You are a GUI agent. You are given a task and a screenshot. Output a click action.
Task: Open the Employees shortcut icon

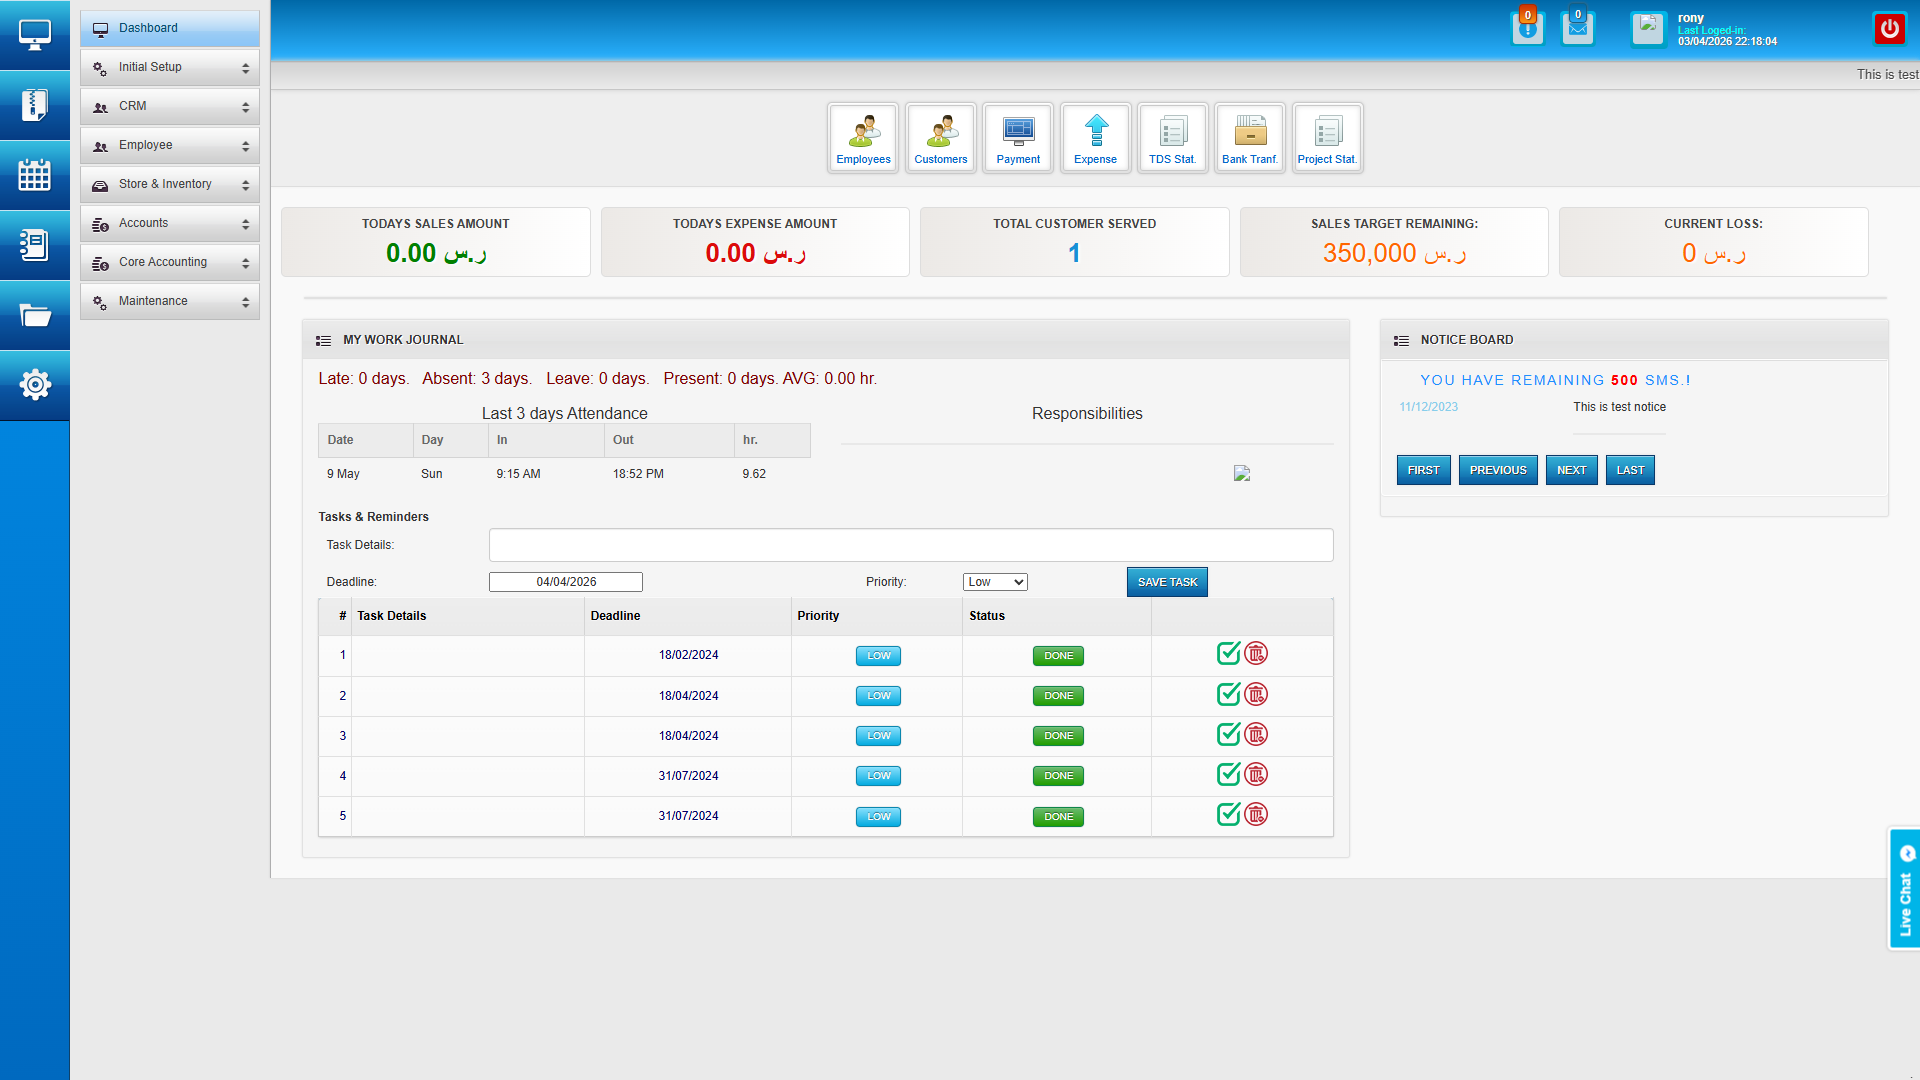click(863, 138)
